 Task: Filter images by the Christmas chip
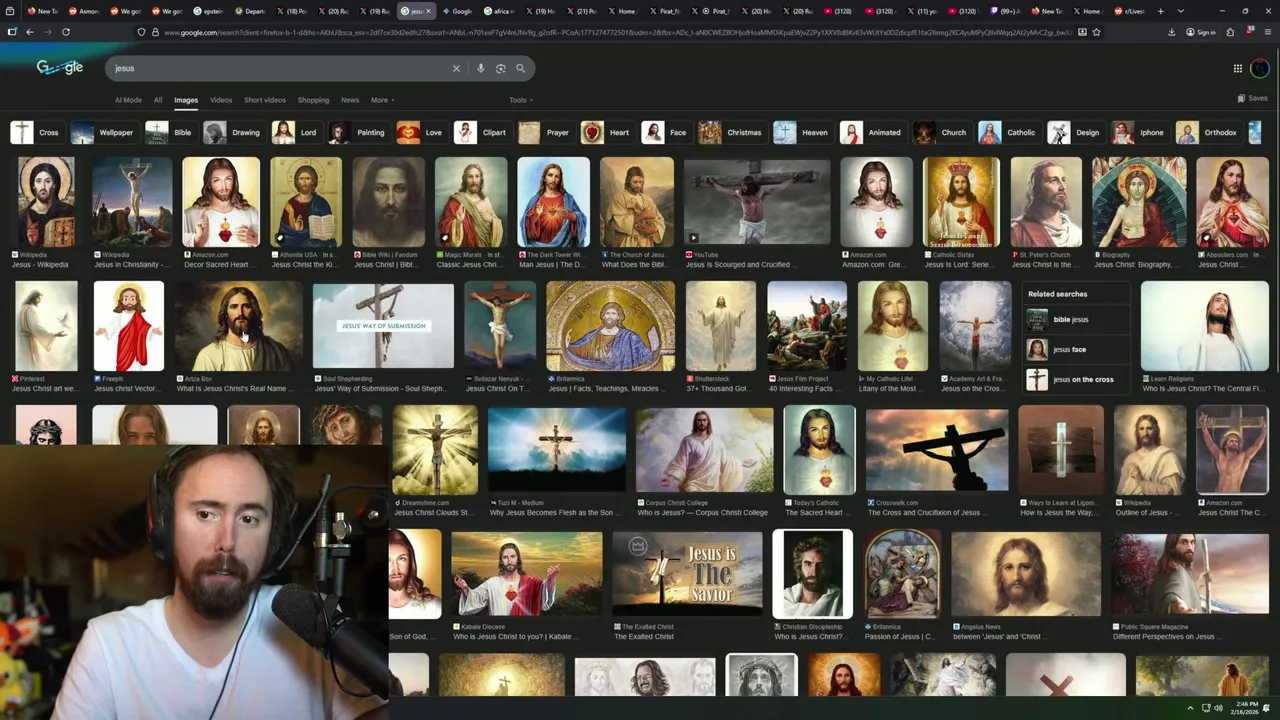click(x=731, y=132)
